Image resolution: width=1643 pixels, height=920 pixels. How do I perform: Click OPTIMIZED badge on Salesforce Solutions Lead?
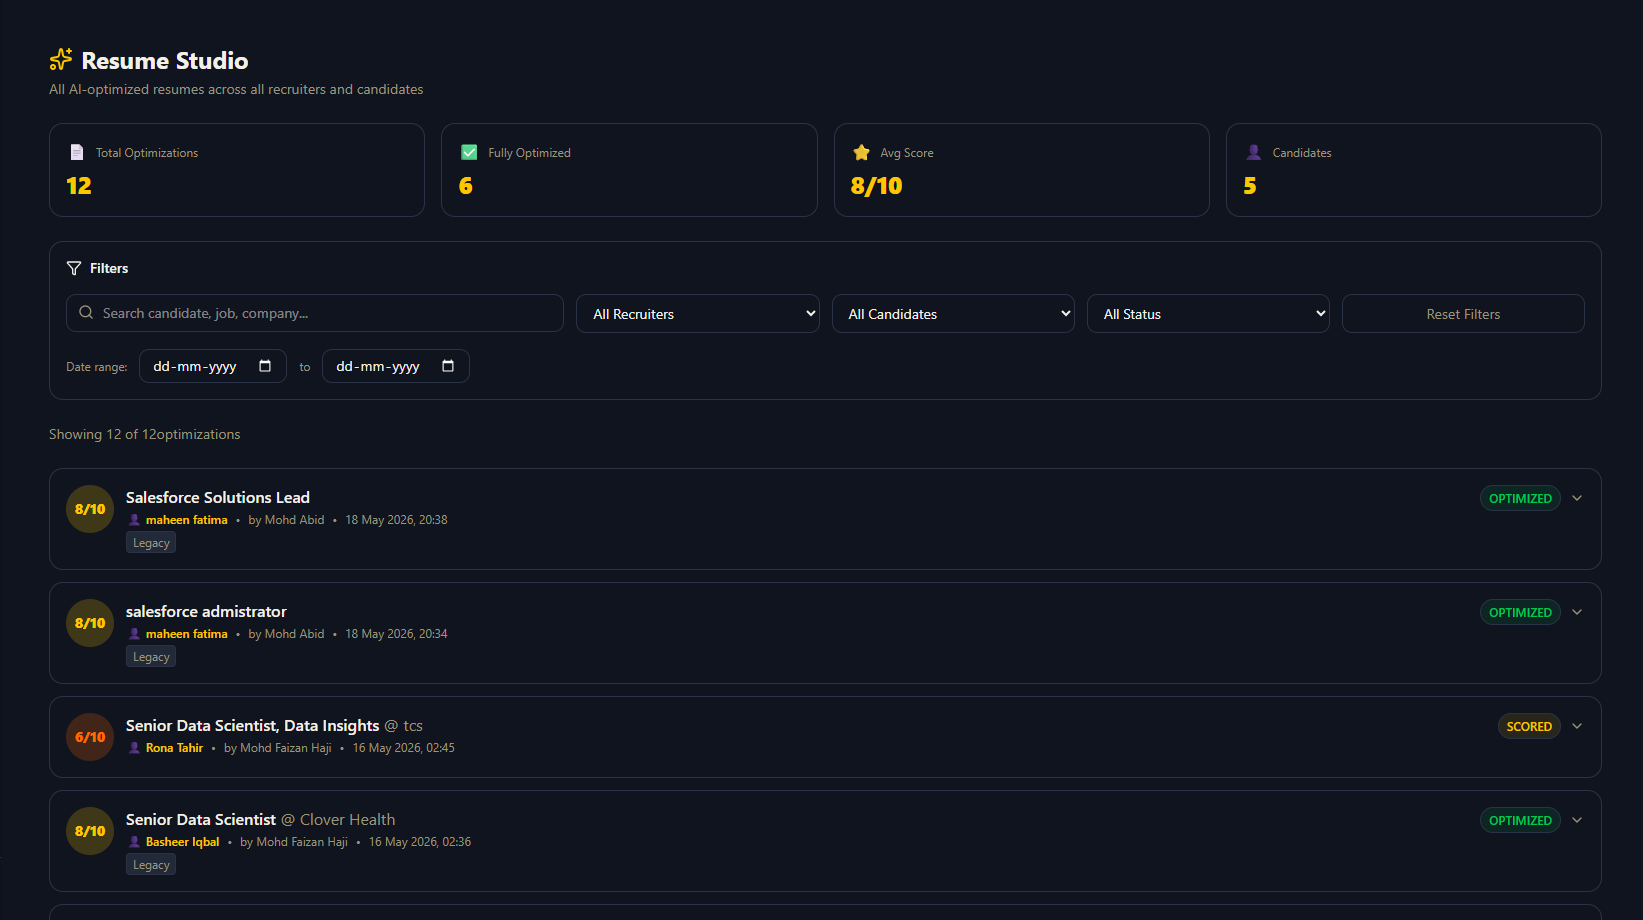(x=1520, y=498)
